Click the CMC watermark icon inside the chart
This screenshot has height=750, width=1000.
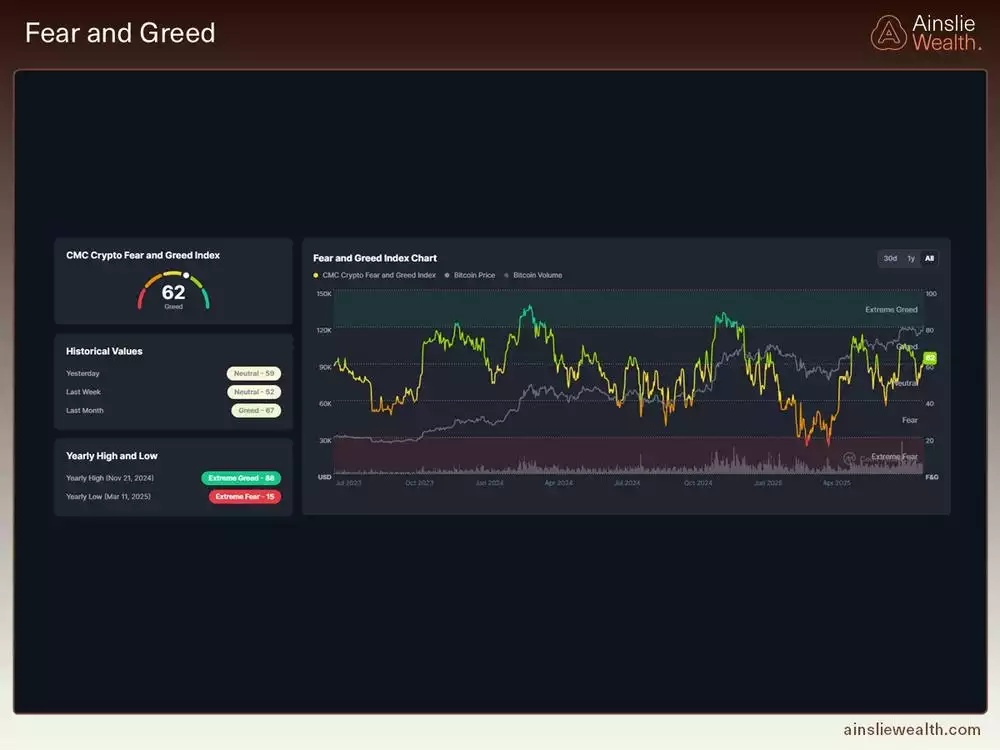(x=848, y=458)
